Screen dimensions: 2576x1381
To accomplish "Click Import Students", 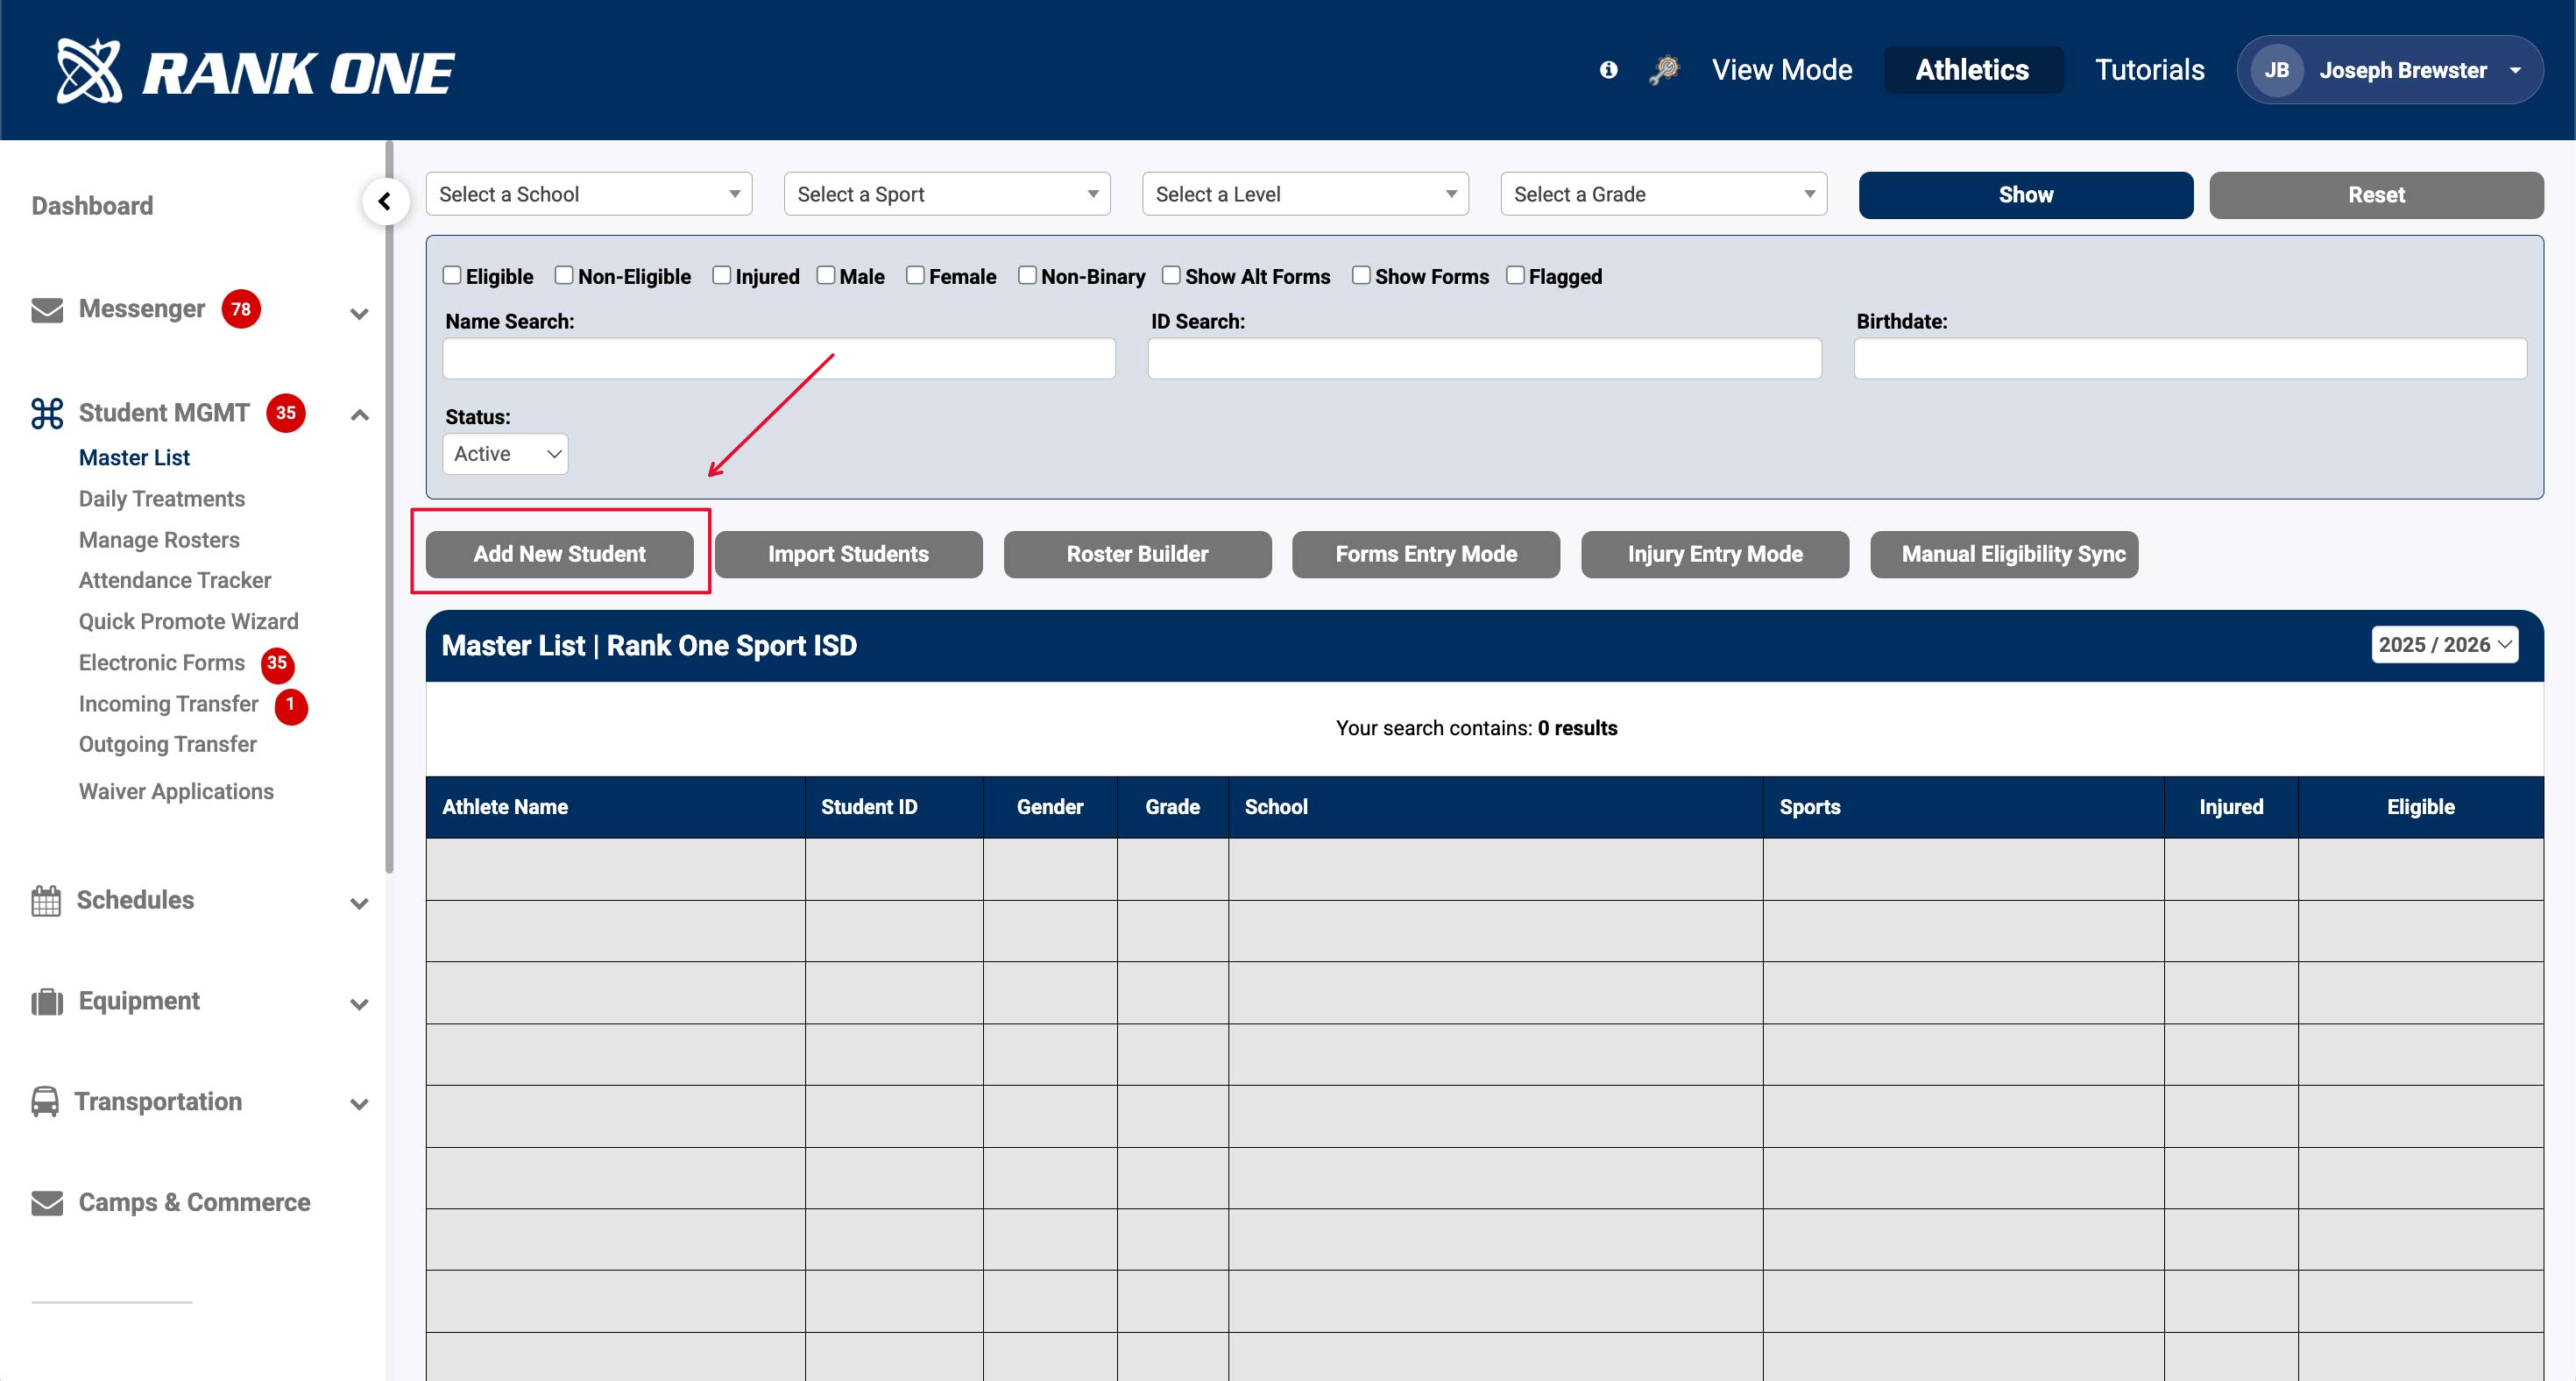I will point(848,554).
